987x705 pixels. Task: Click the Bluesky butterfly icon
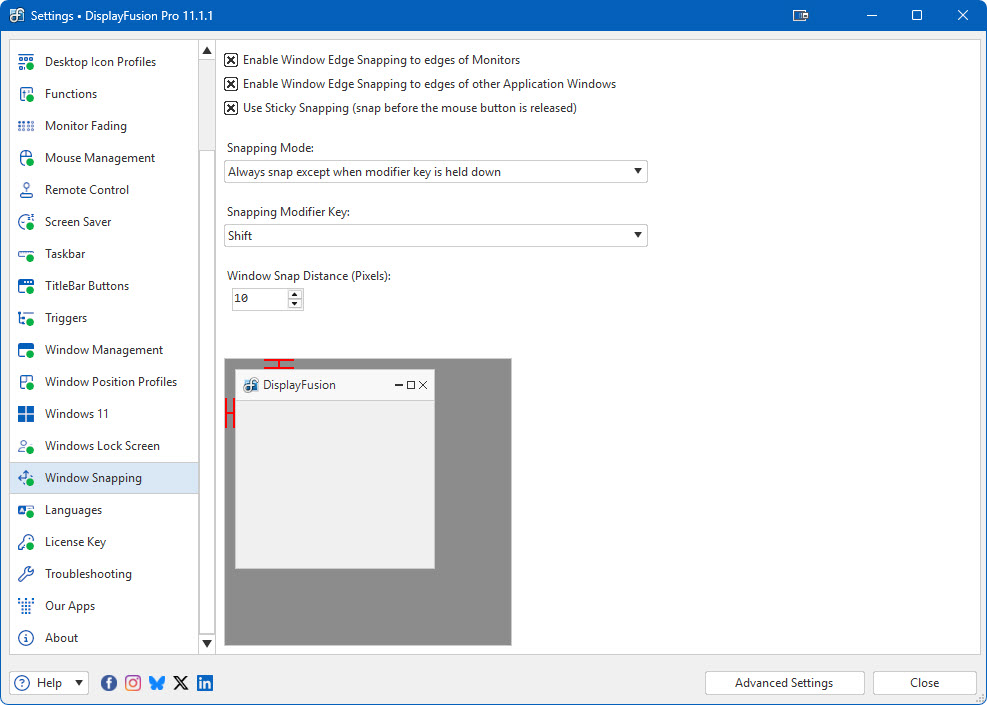(157, 683)
